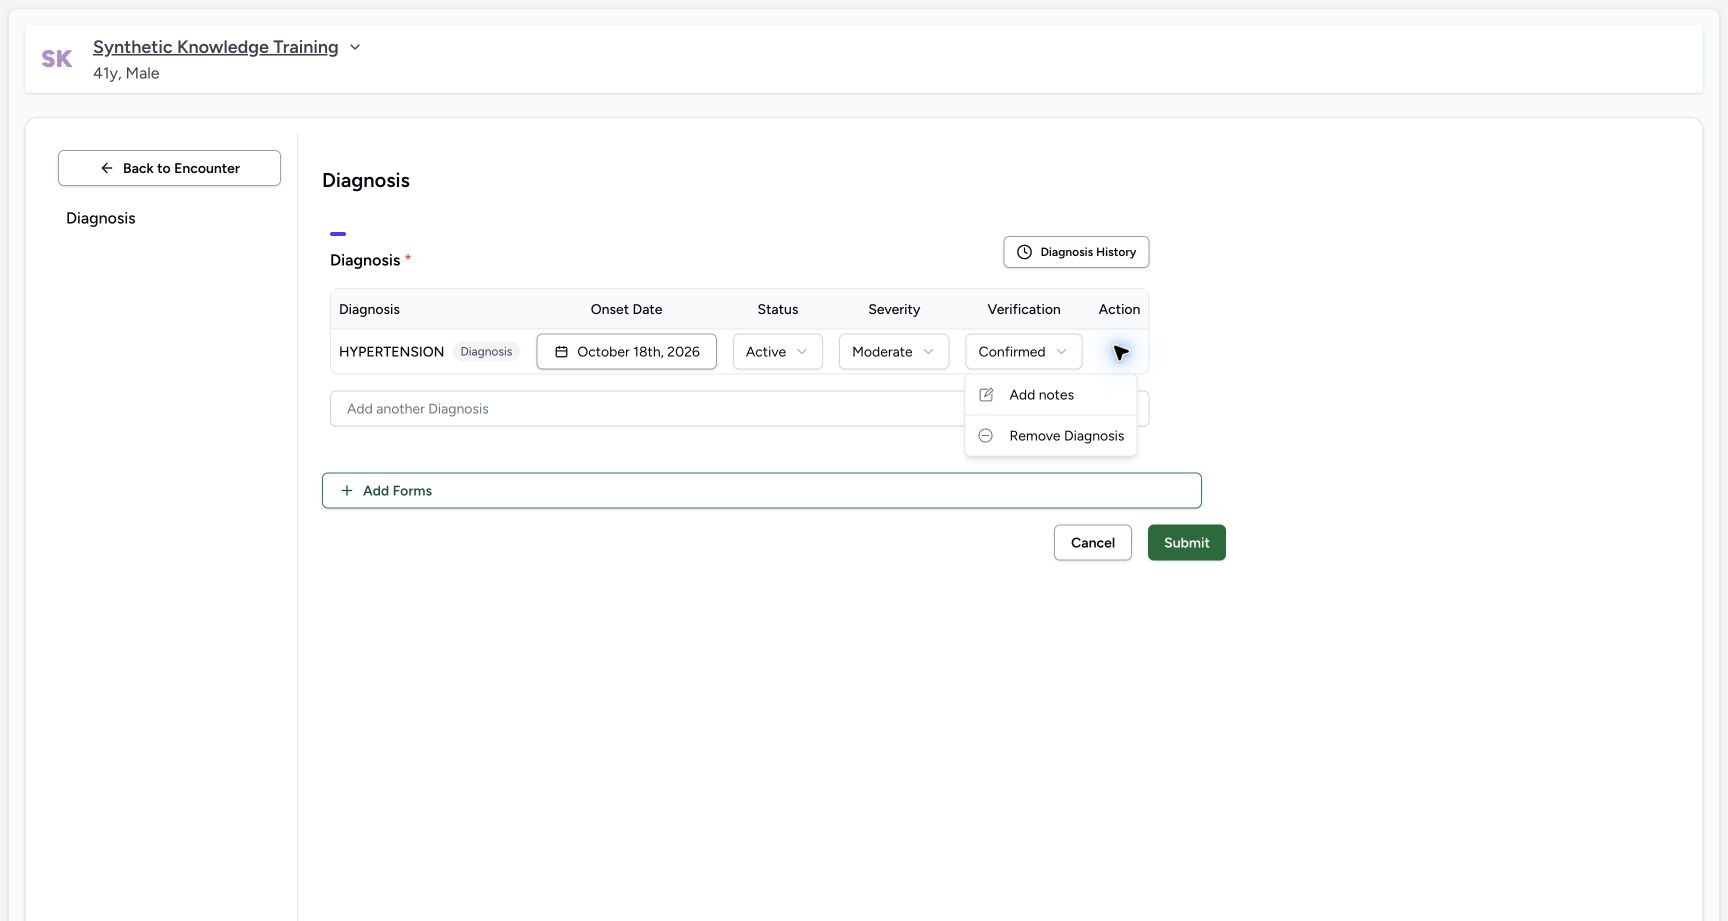This screenshot has width=1728, height=921.
Task: Open the Diagnosis History button
Action: tap(1076, 252)
